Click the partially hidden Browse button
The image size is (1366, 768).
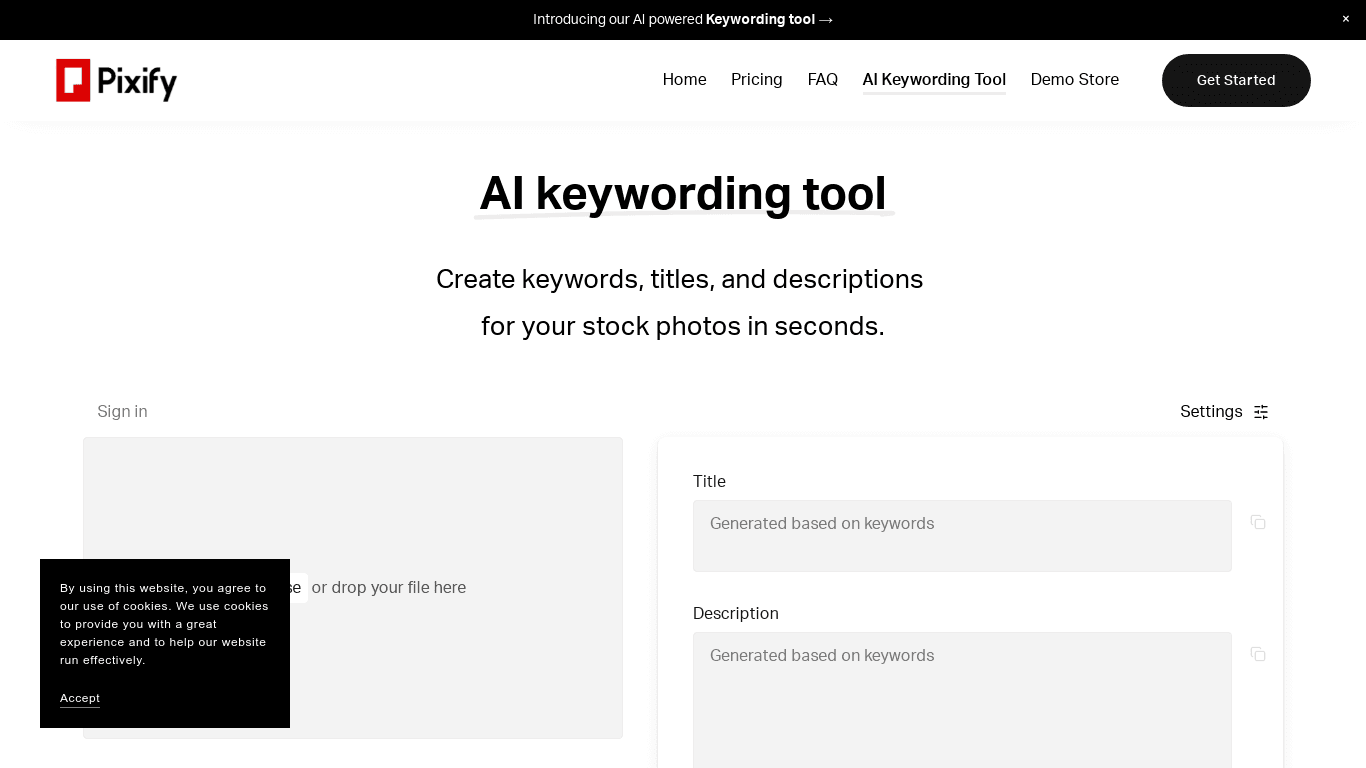[x=297, y=588]
